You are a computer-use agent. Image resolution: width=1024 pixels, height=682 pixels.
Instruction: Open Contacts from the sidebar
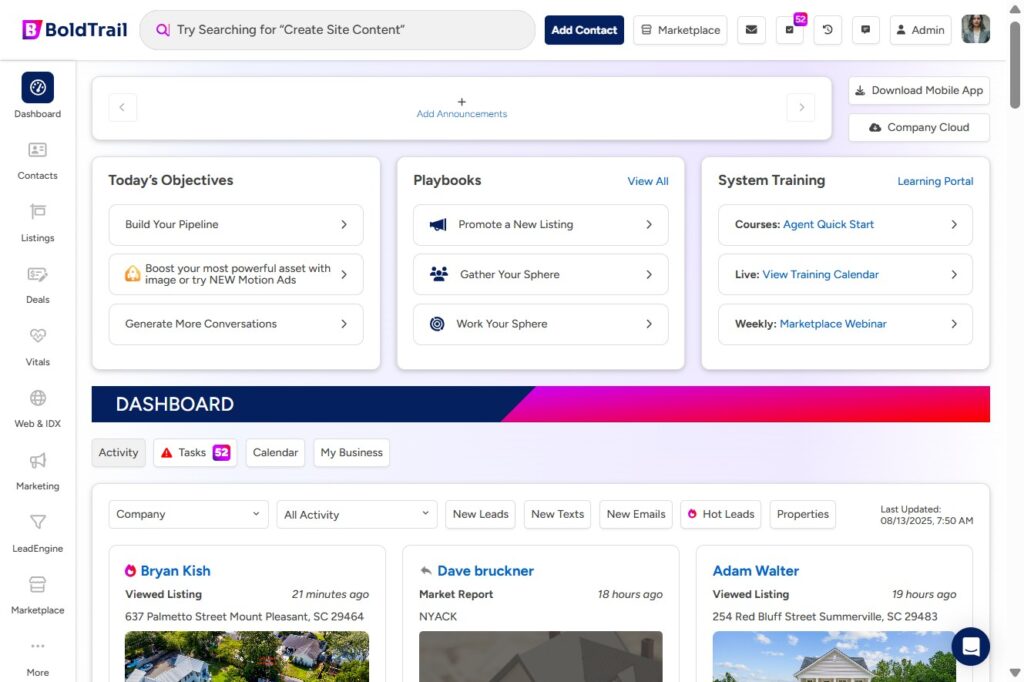[x=37, y=151]
